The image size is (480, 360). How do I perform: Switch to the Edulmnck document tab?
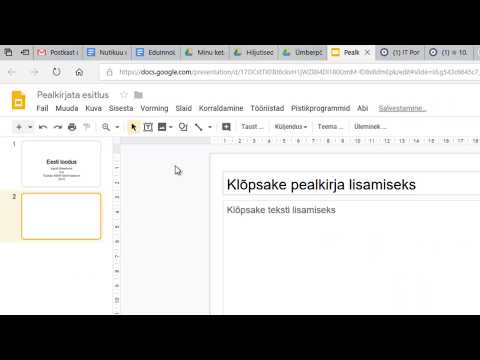coord(156,52)
